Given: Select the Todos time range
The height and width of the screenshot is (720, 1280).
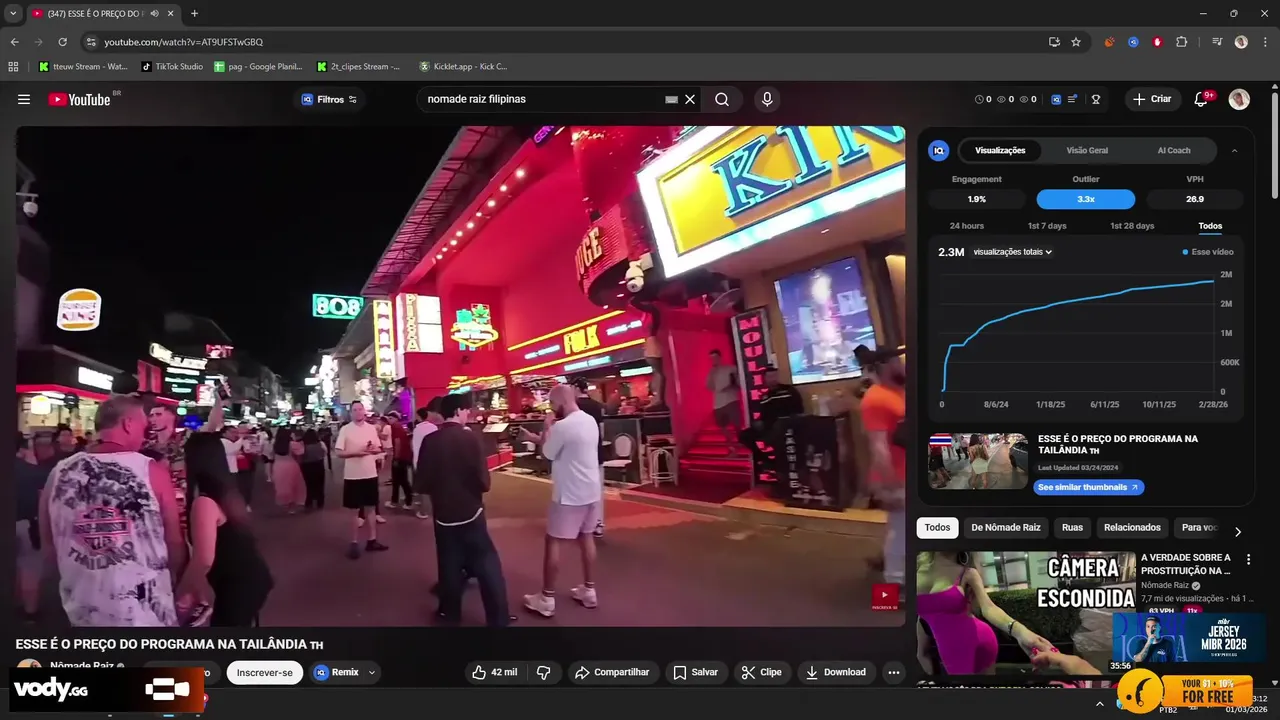Looking at the screenshot, I should pyautogui.click(x=1210, y=226).
